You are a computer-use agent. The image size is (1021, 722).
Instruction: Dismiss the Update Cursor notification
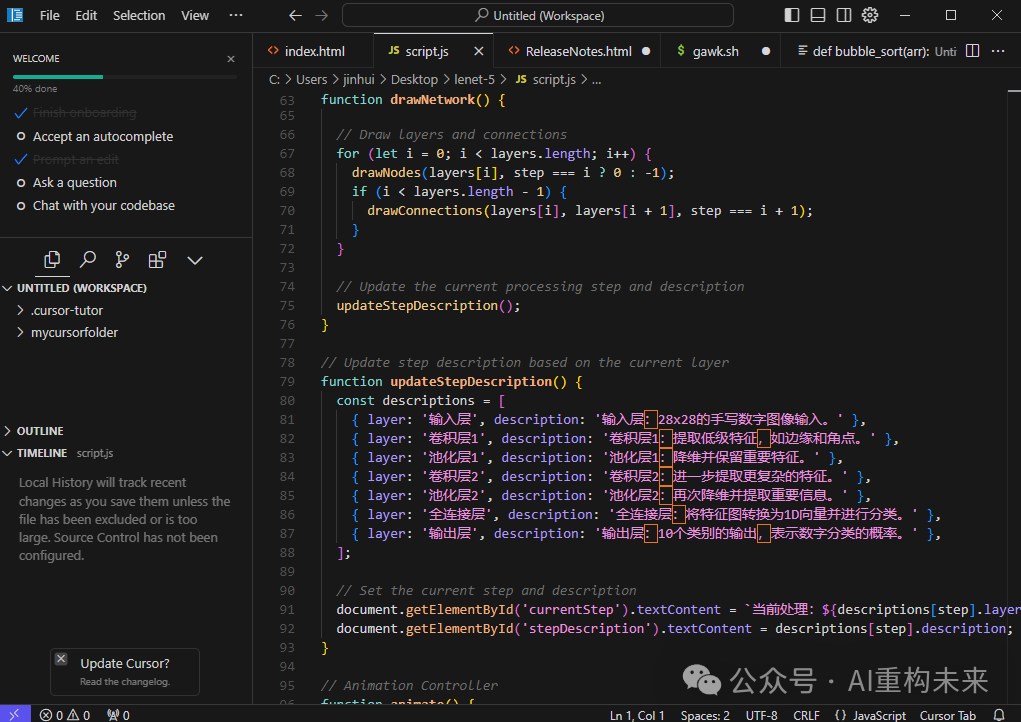tap(61, 658)
